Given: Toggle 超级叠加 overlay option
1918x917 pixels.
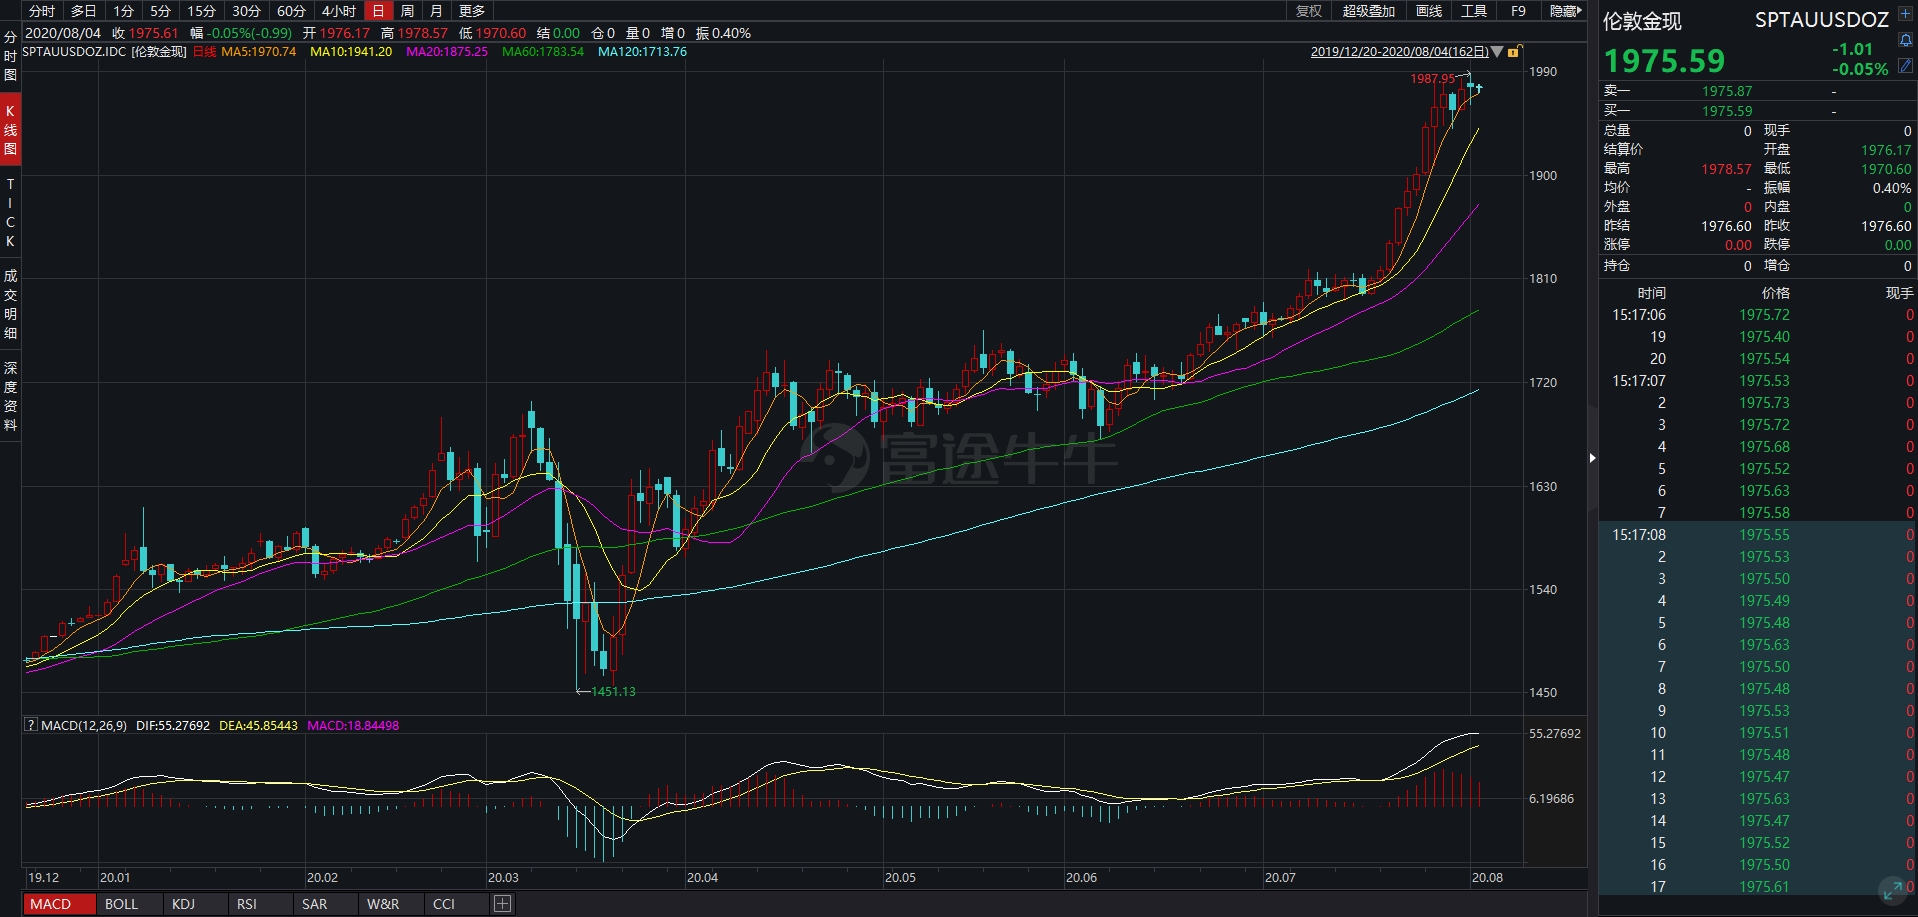Looking at the screenshot, I should 1368,11.
